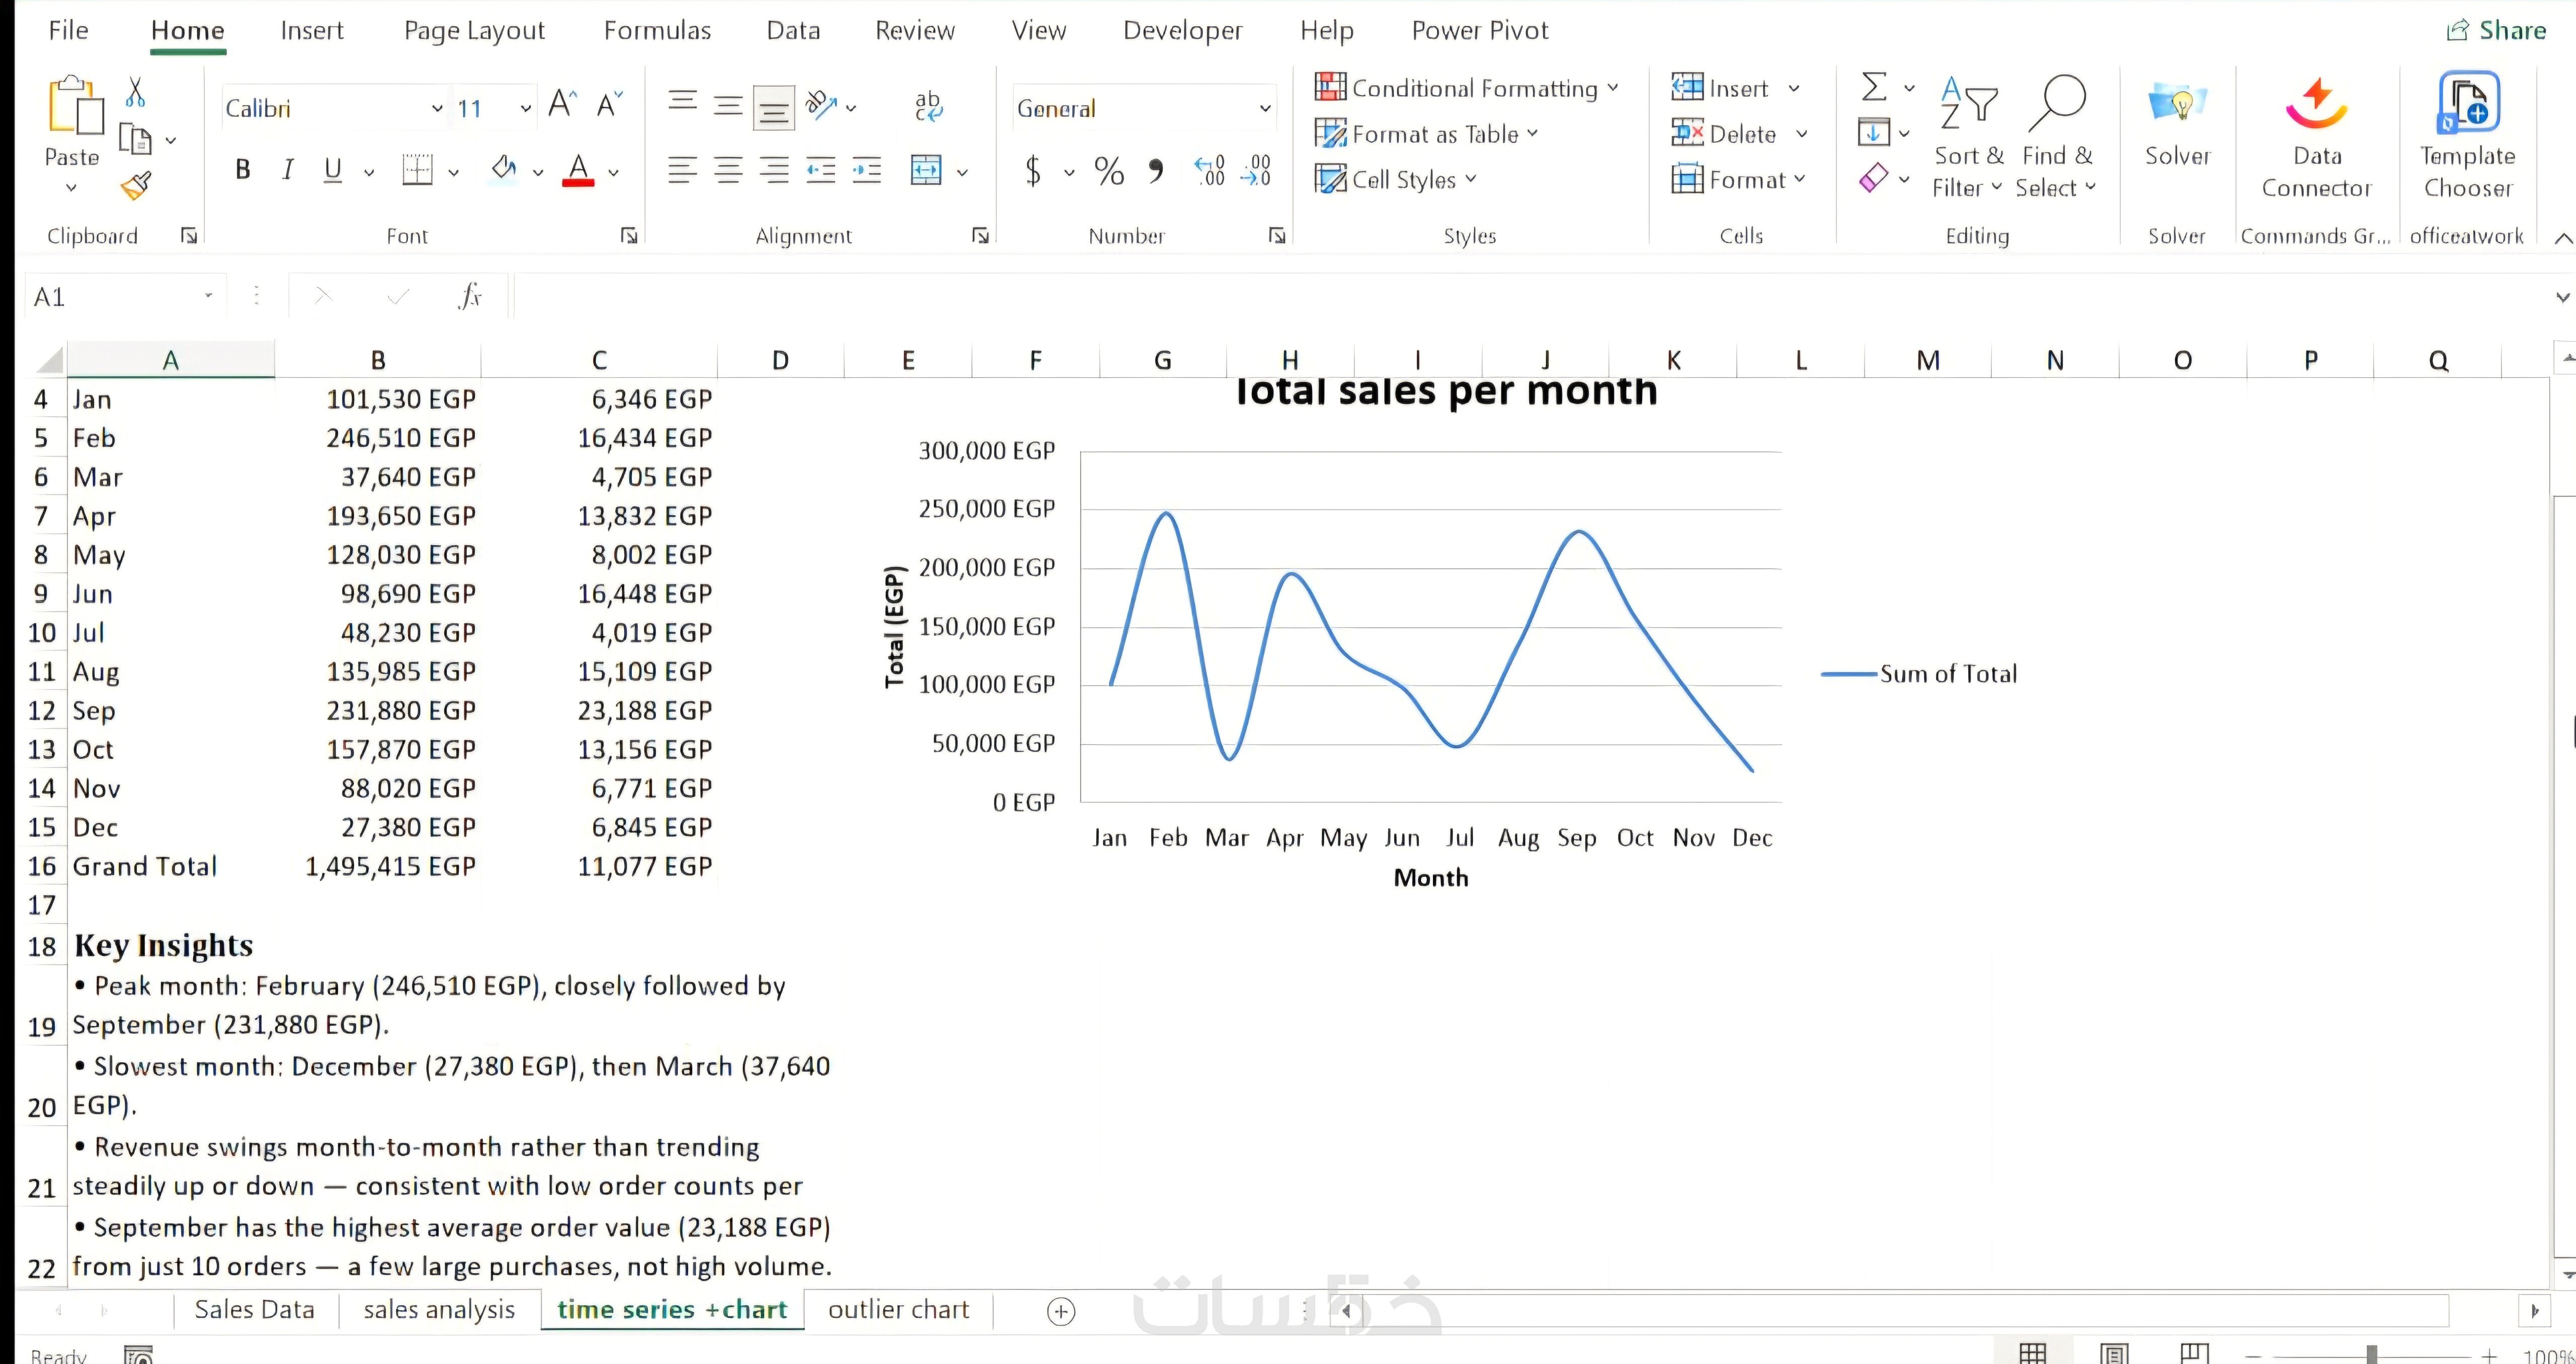Toggle Middle Align
The width and height of the screenshot is (2576, 1364).
pos(728,105)
